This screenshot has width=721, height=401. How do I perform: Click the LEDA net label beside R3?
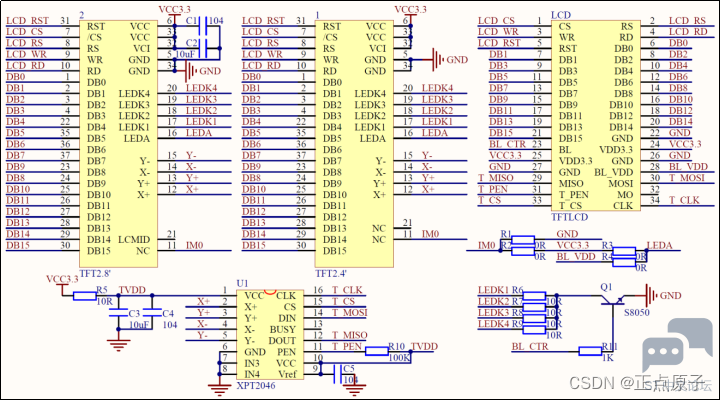click(659, 245)
